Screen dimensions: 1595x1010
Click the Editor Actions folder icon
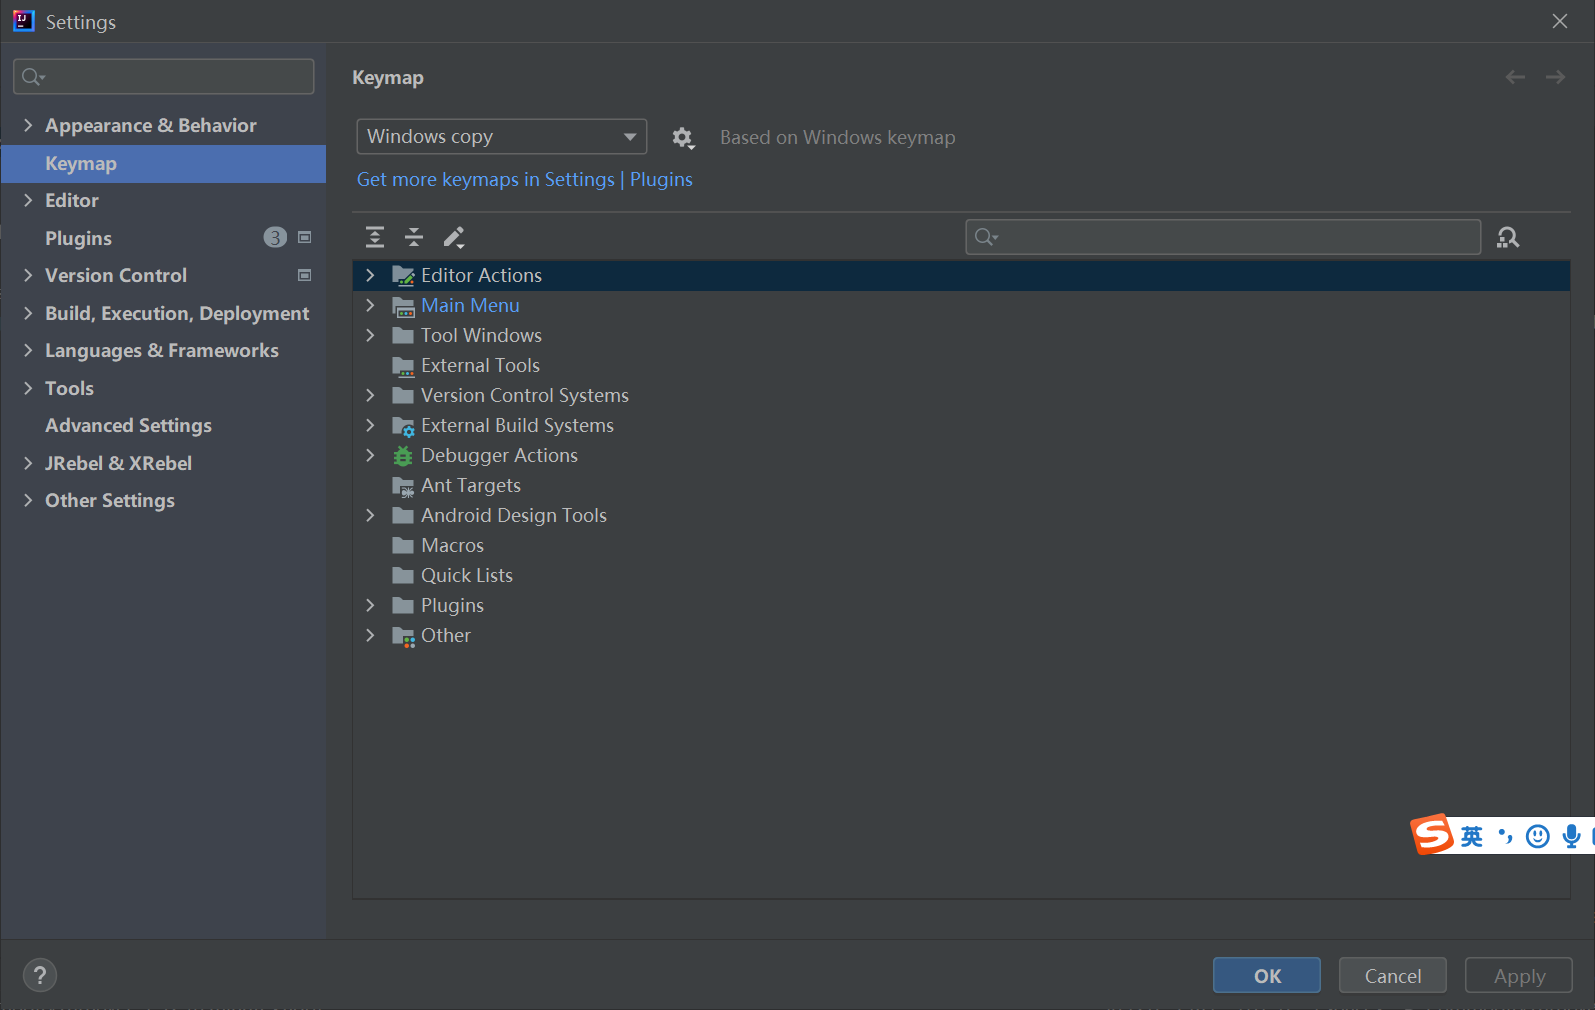coord(403,275)
